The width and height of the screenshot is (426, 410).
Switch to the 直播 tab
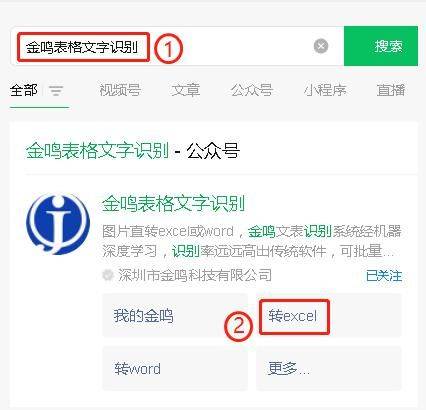[x=391, y=90]
